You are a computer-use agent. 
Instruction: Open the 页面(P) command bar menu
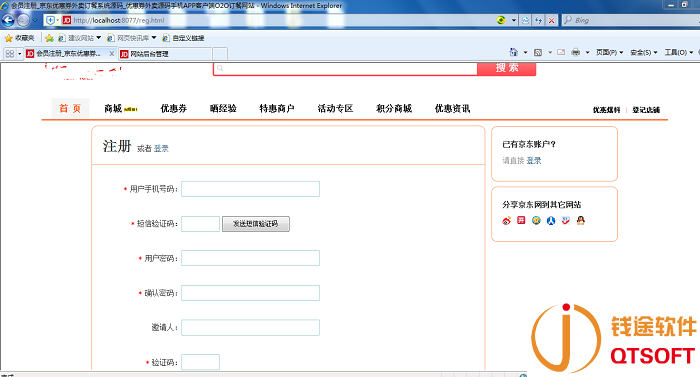[609, 52]
